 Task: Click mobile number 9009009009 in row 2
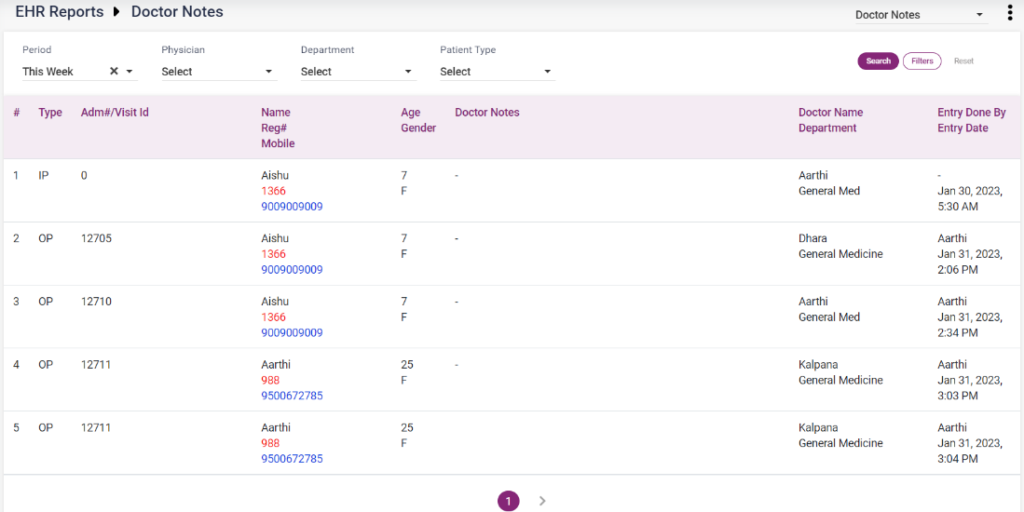click(292, 270)
